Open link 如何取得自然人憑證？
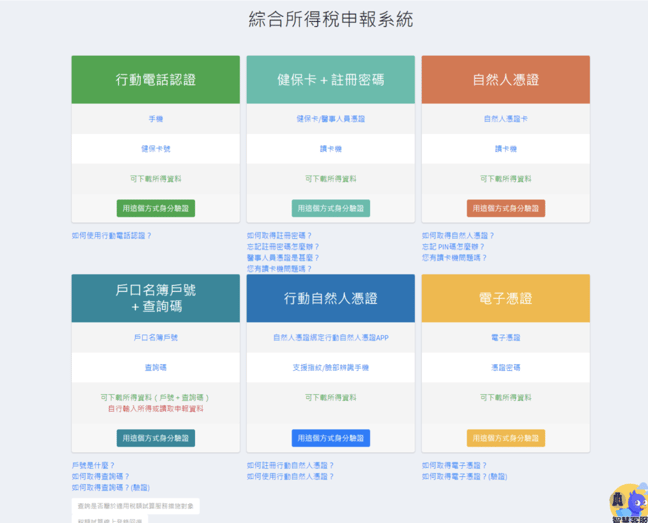The width and height of the screenshot is (648, 523). pyautogui.click(x=458, y=235)
